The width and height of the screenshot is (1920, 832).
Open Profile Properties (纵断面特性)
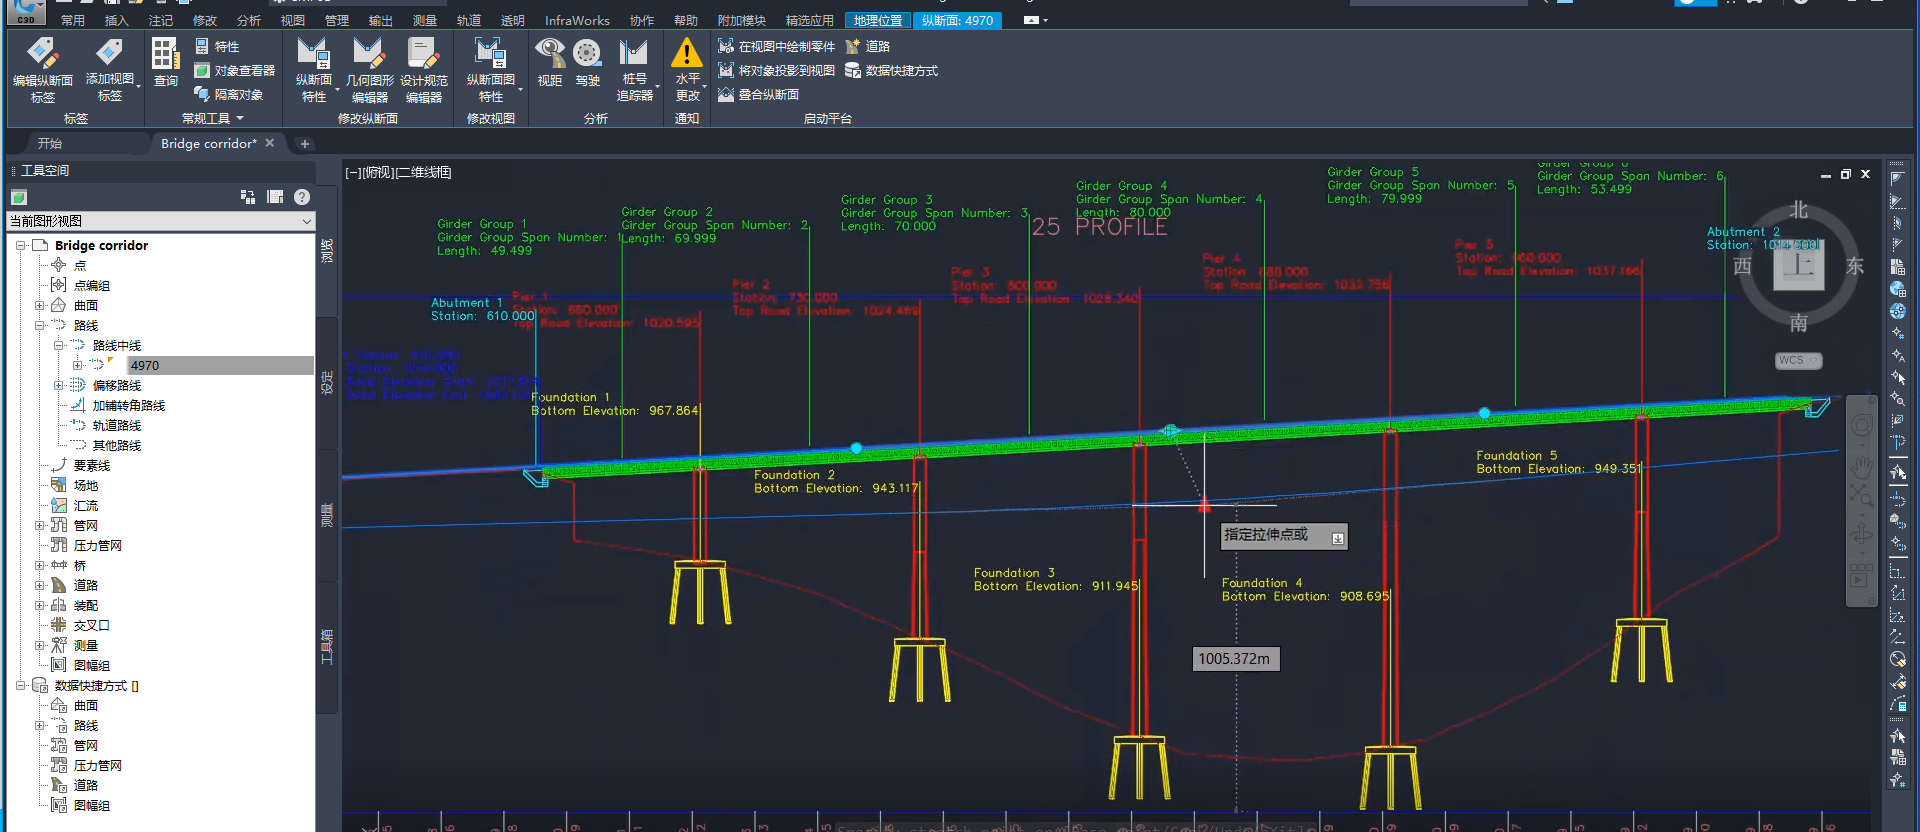(314, 70)
